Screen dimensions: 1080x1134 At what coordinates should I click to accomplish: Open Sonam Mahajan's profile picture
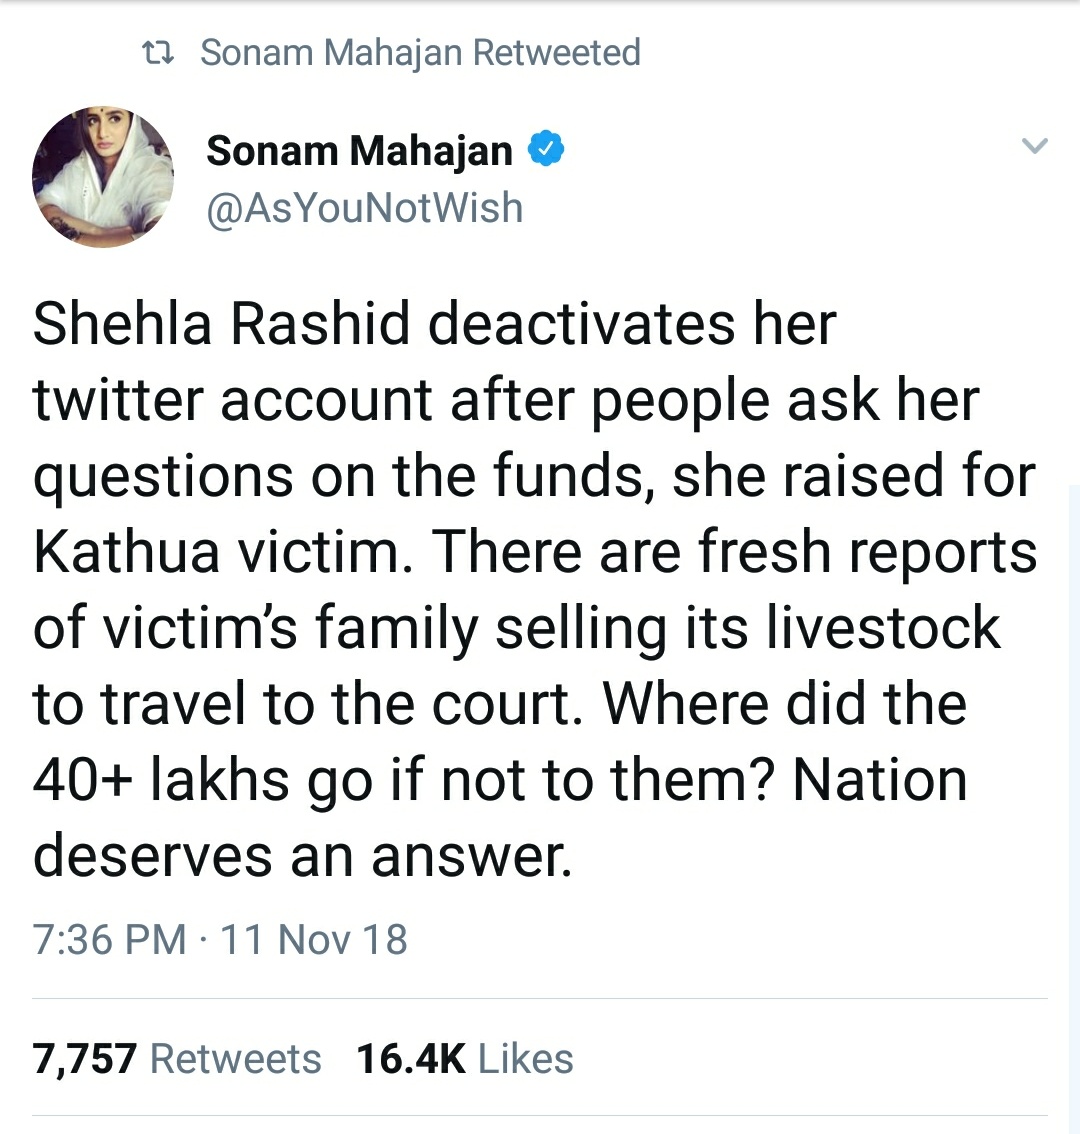(103, 177)
